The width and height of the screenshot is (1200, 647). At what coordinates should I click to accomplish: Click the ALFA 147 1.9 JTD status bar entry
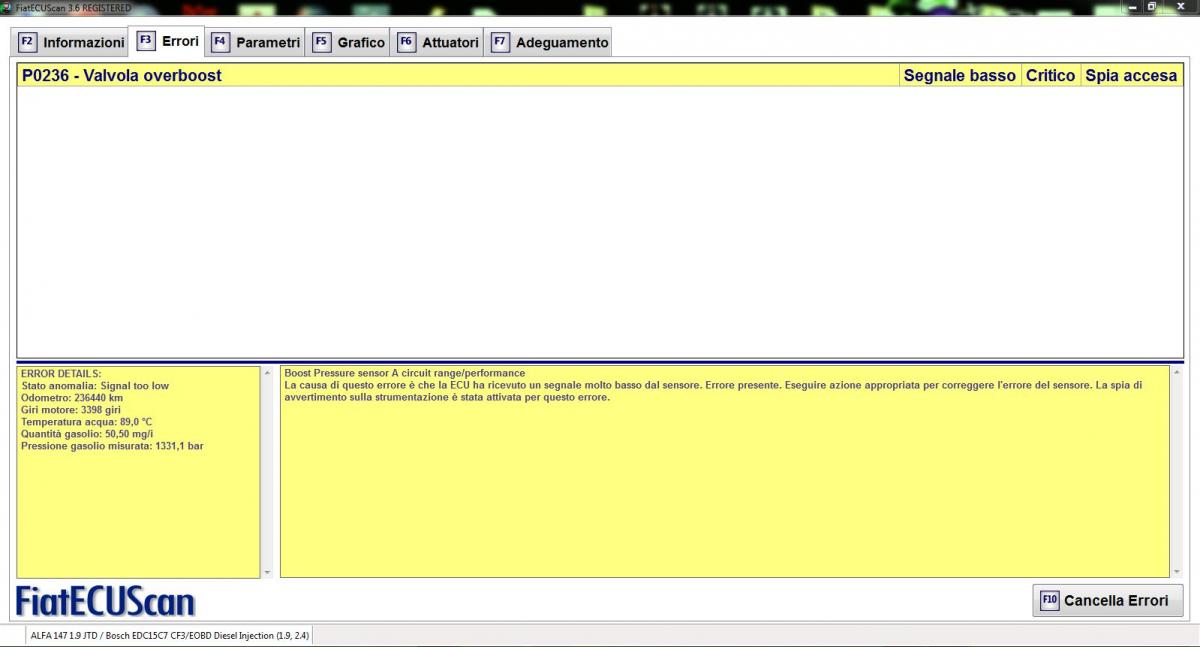[x=169, y=635]
